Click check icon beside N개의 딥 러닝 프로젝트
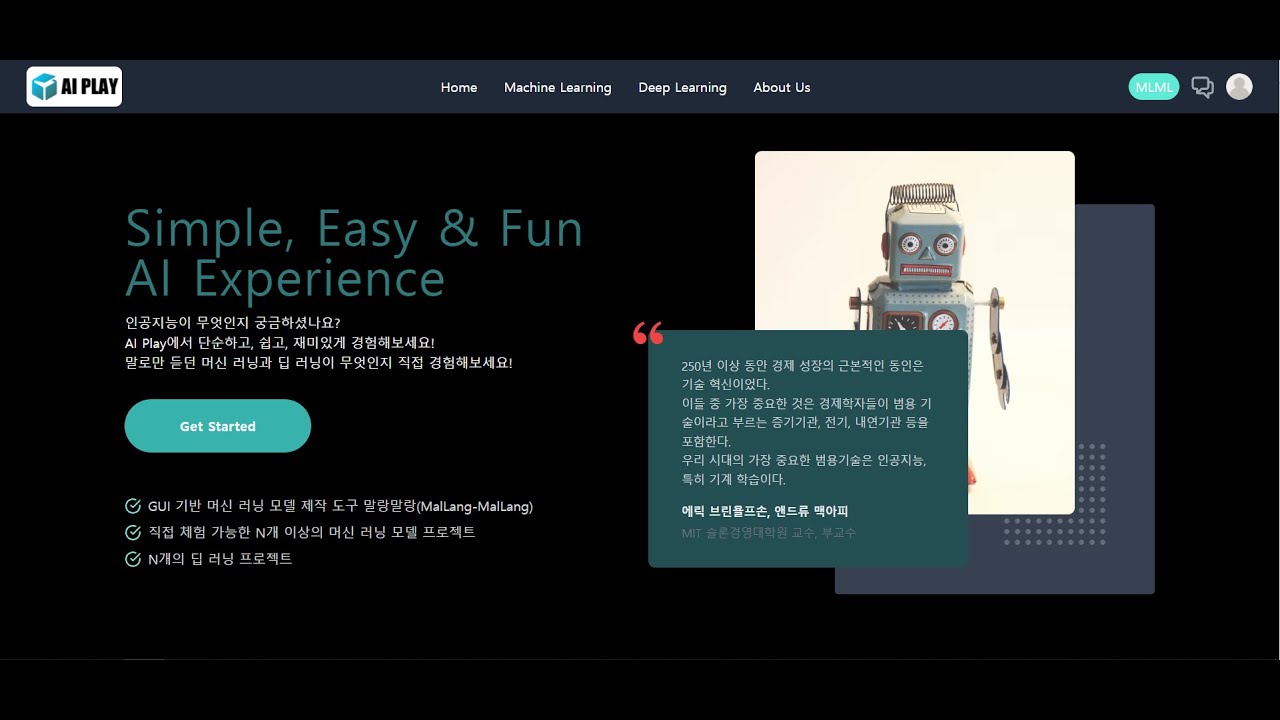This screenshot has width=1280, height=720. [x=133, y=559]
